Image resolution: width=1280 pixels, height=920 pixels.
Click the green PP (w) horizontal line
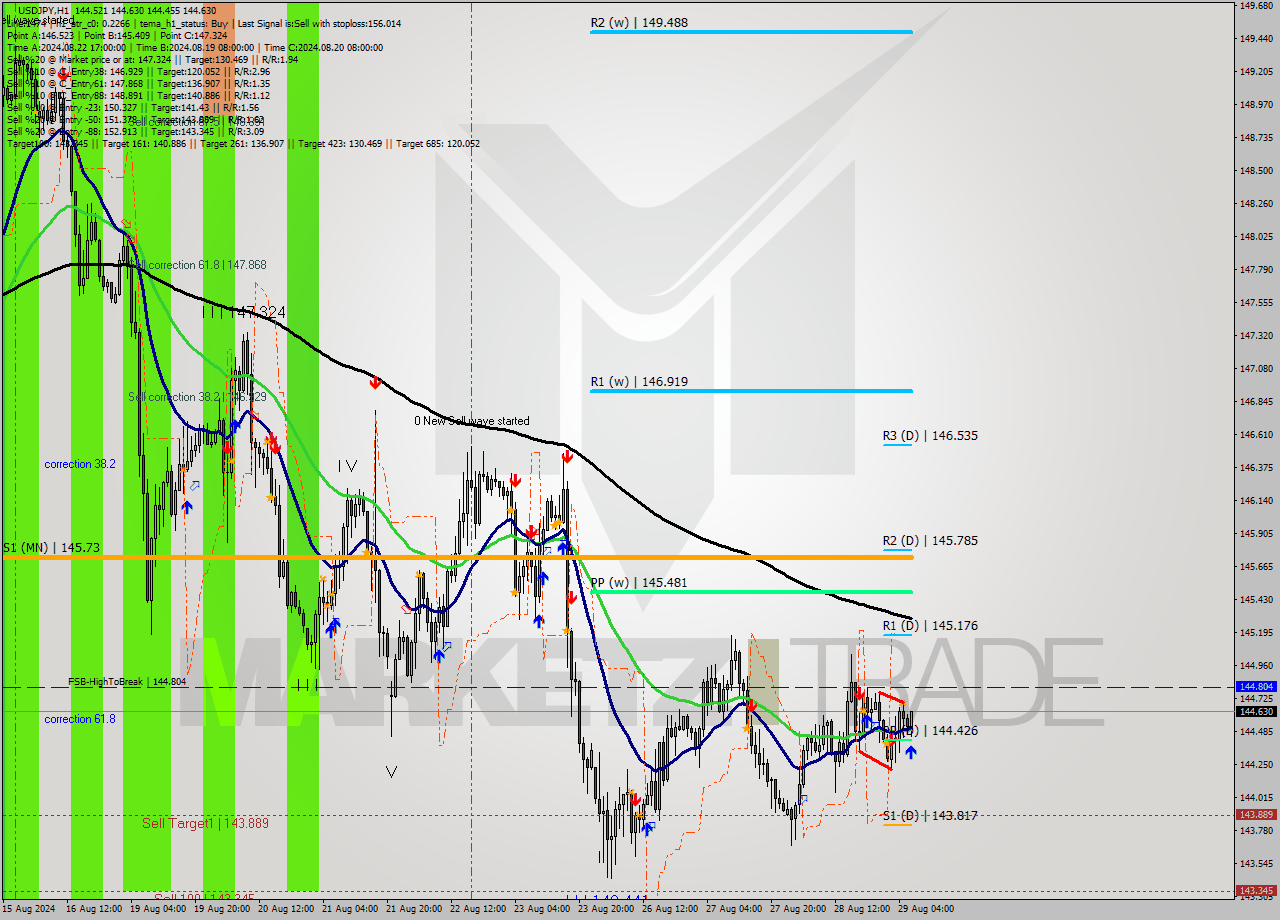coord(750,592)
